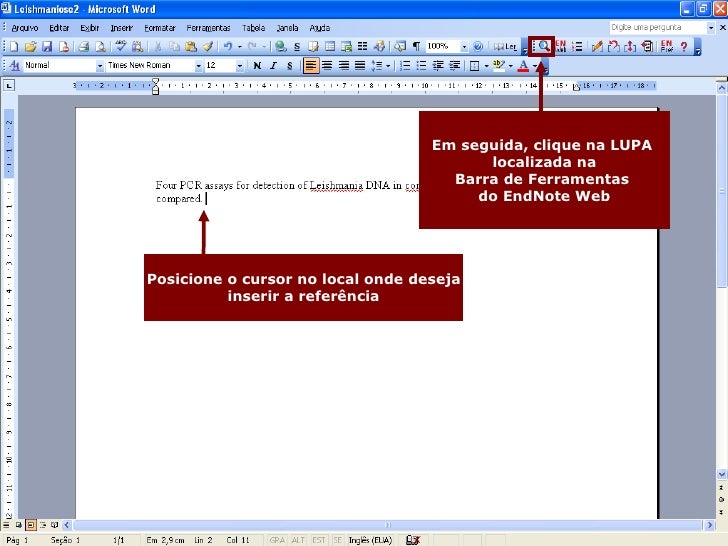Click the EndNote Find Citations magnifier
This screenshot has height=546, width=728.
click(x=544, y=46)
